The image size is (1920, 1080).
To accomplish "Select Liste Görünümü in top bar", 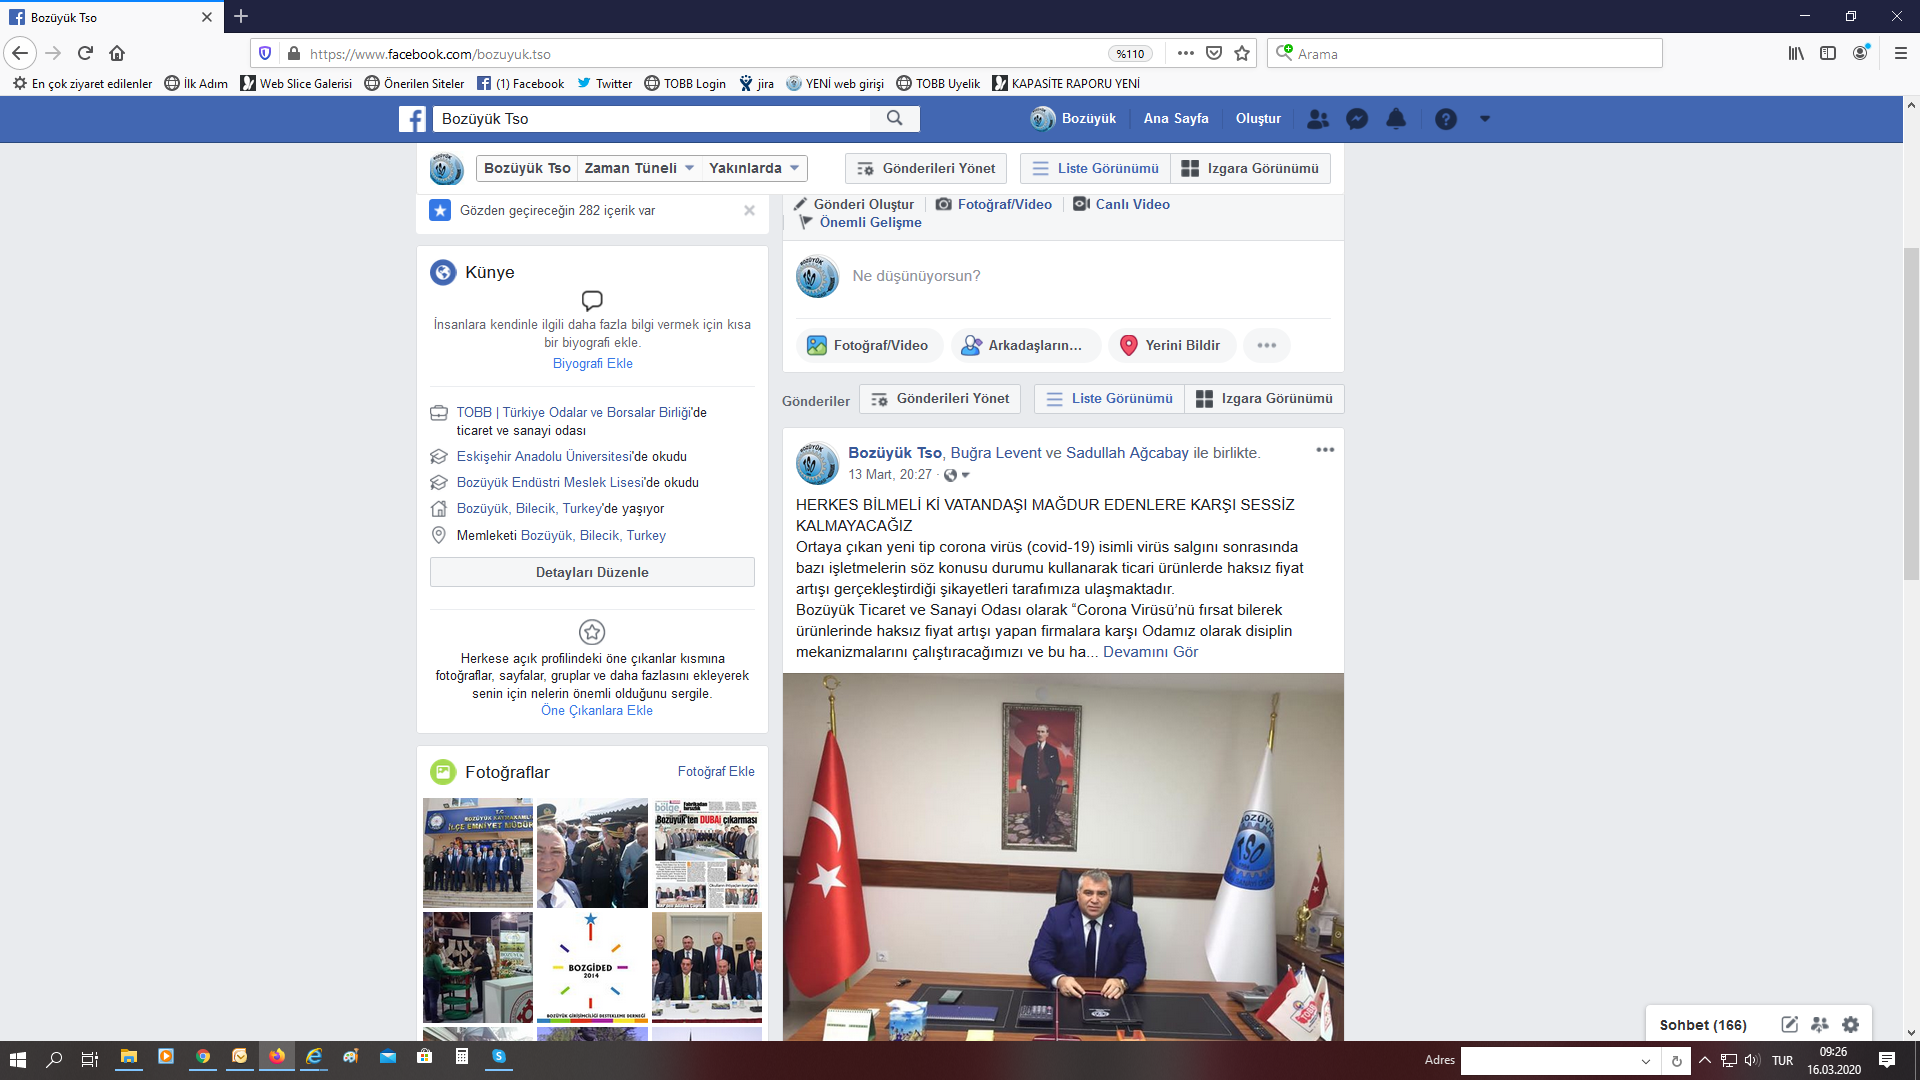I will pyautogui.click(x=1095, y=168).
